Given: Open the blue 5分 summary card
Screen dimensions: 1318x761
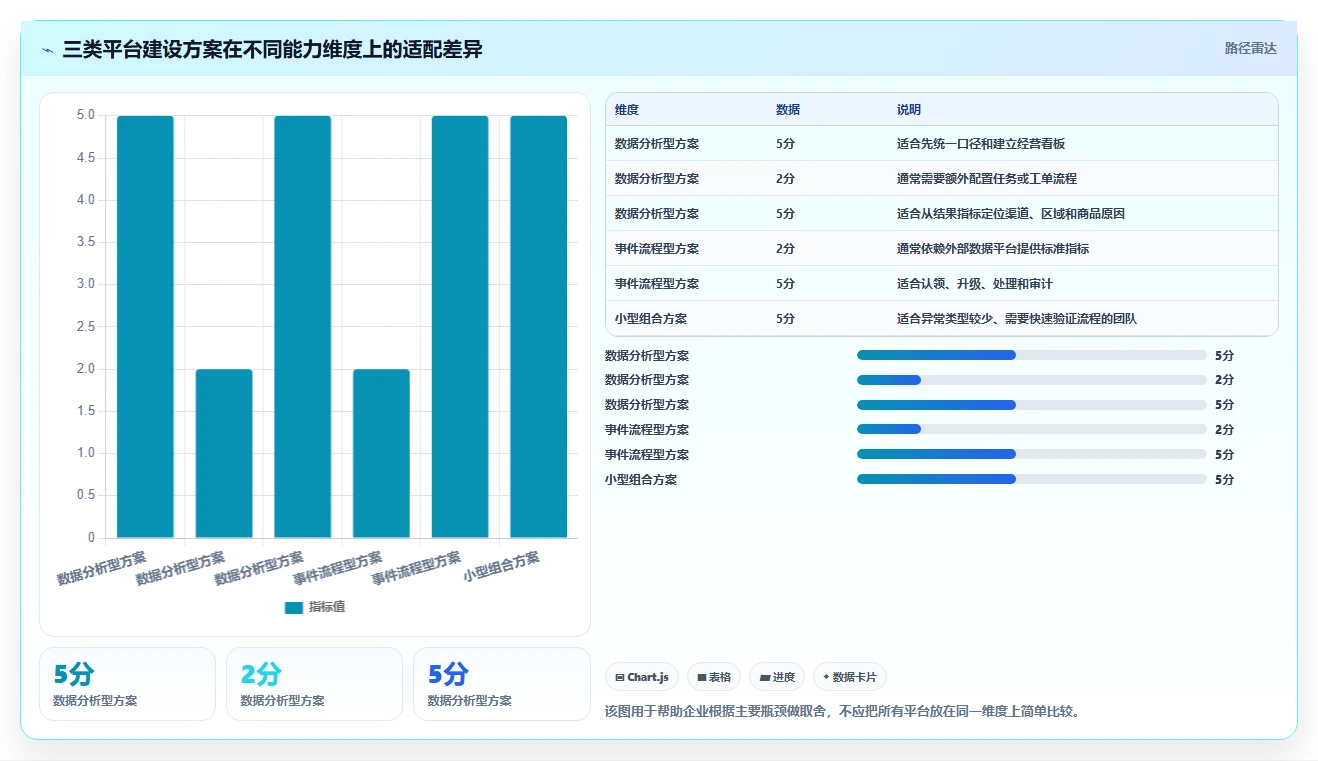Looking at the screenshot, I should point(502,684).
